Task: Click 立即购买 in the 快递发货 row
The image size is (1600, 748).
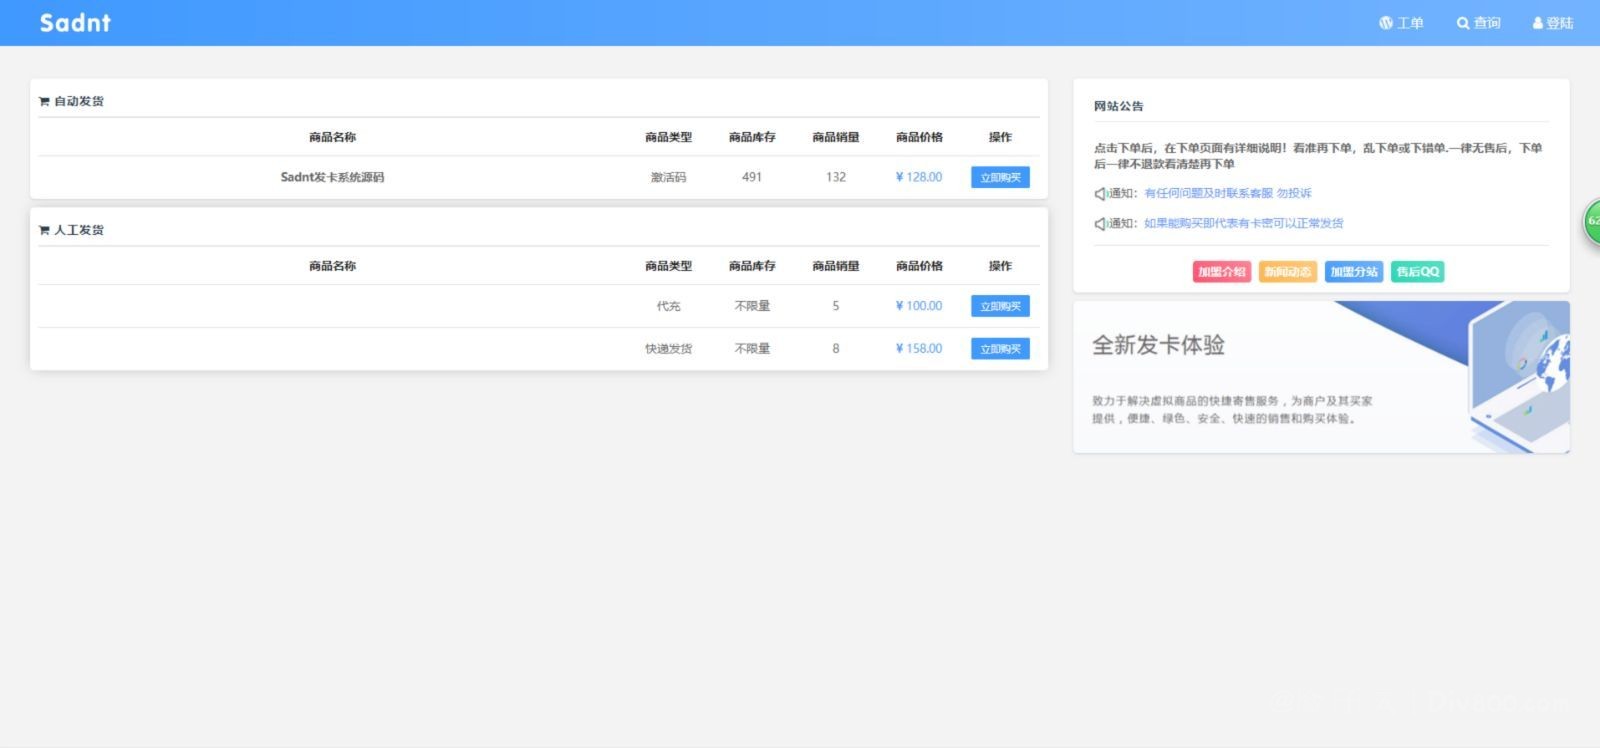Action: pyautogui.click(x=1000, y=349)
